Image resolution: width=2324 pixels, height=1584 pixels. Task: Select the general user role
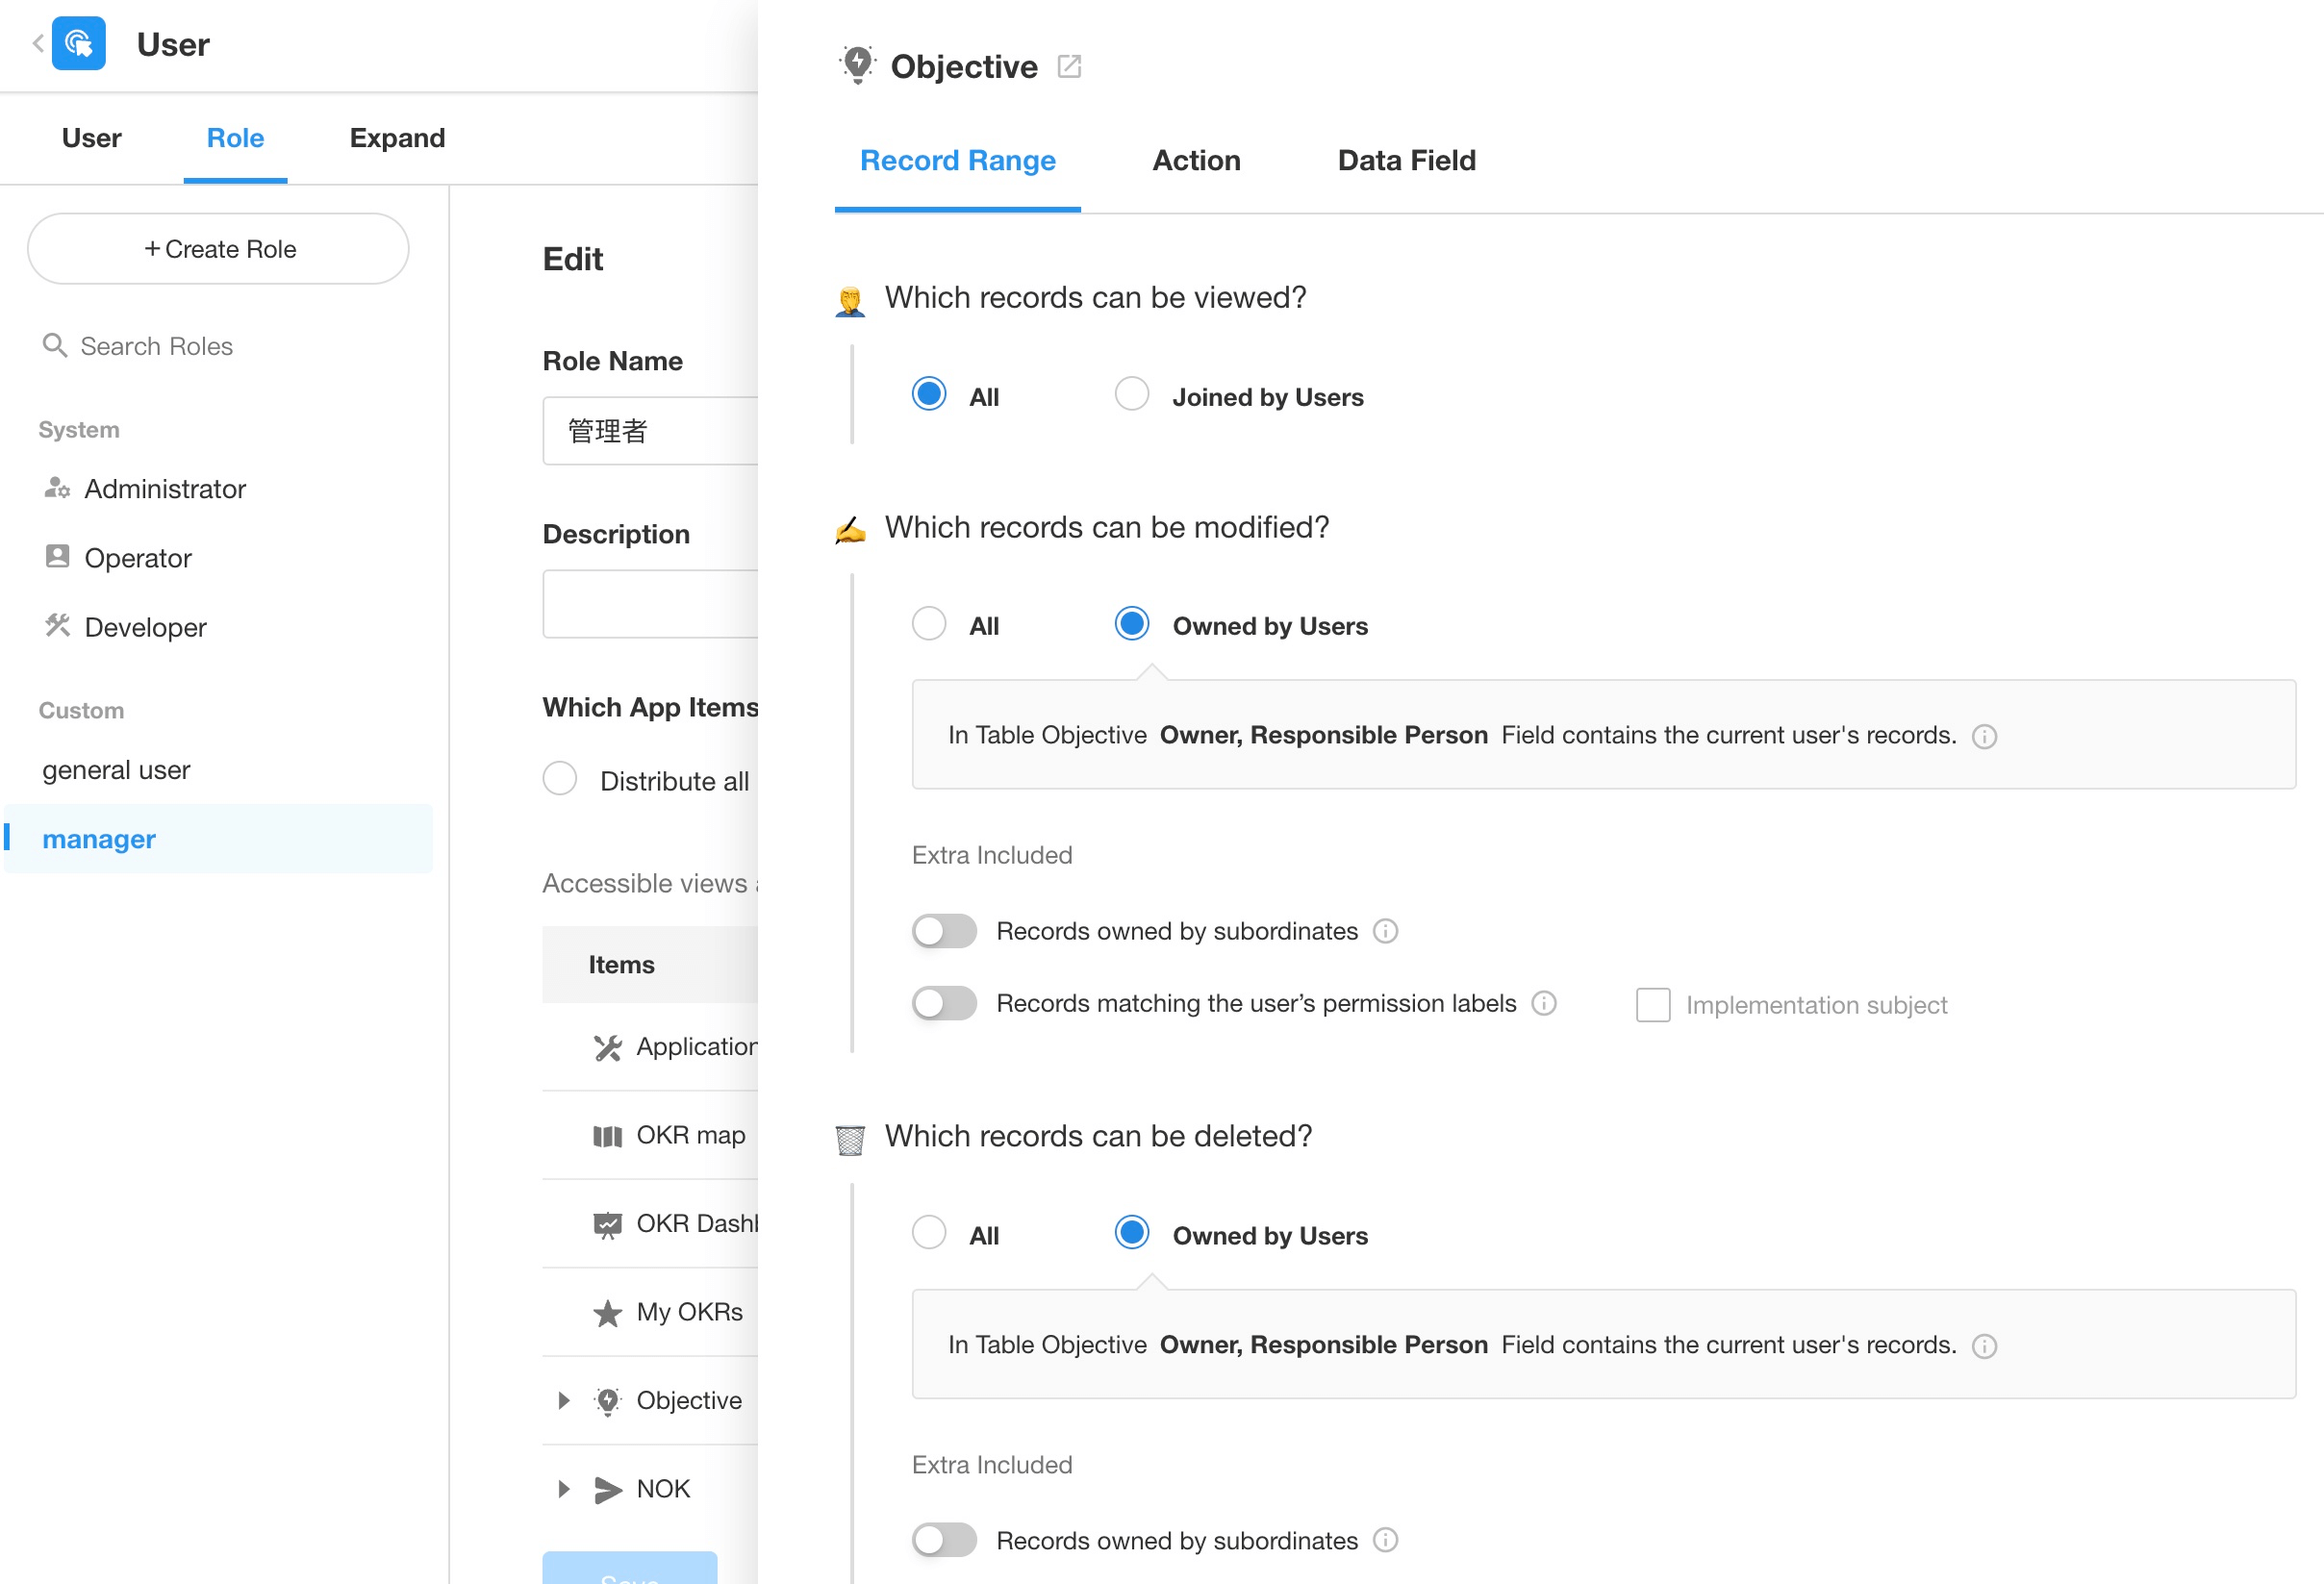click(116, 770)
